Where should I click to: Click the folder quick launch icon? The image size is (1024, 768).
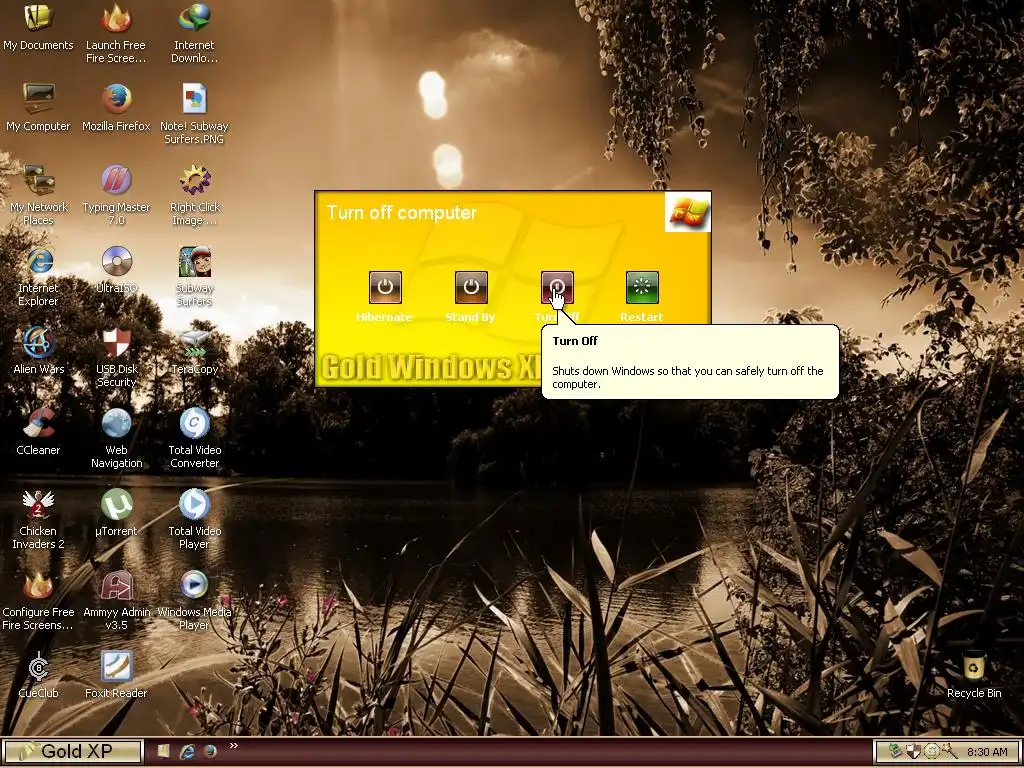tap(163, 751)
